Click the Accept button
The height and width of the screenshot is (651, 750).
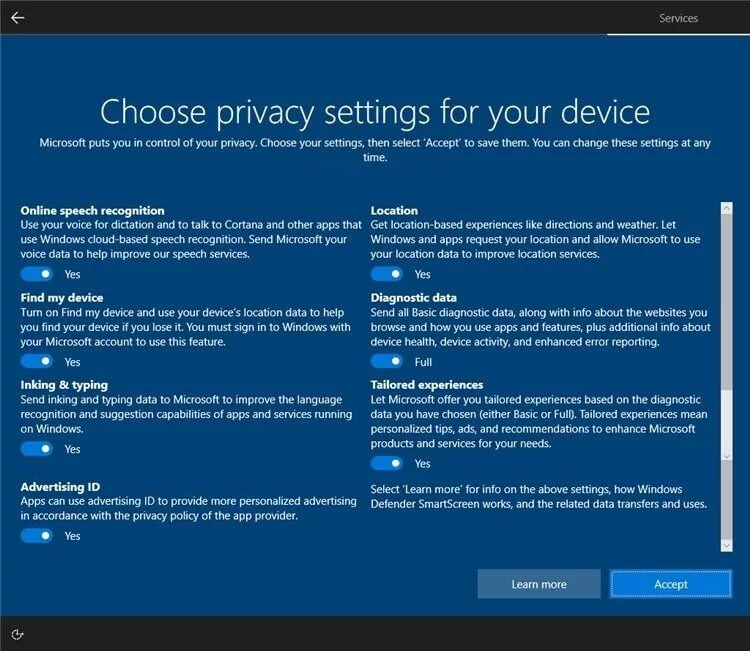coord(671,584)
